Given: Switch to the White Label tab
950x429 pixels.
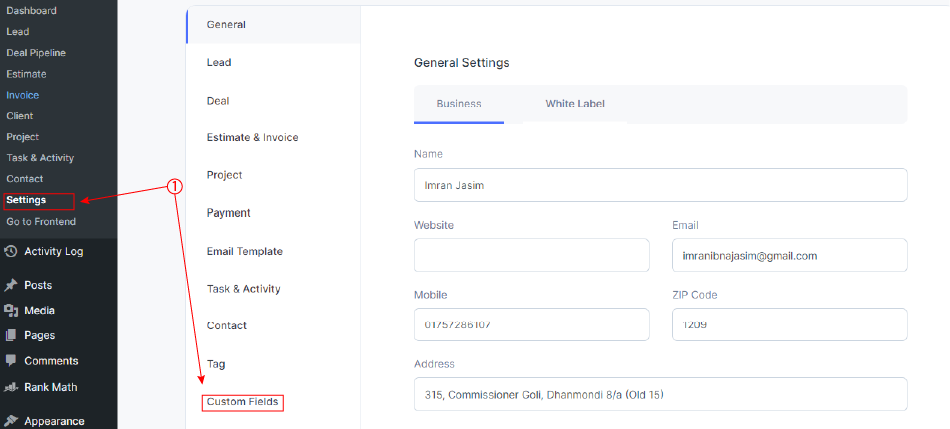Looking at the screenshot, I should tap(575, 104).
